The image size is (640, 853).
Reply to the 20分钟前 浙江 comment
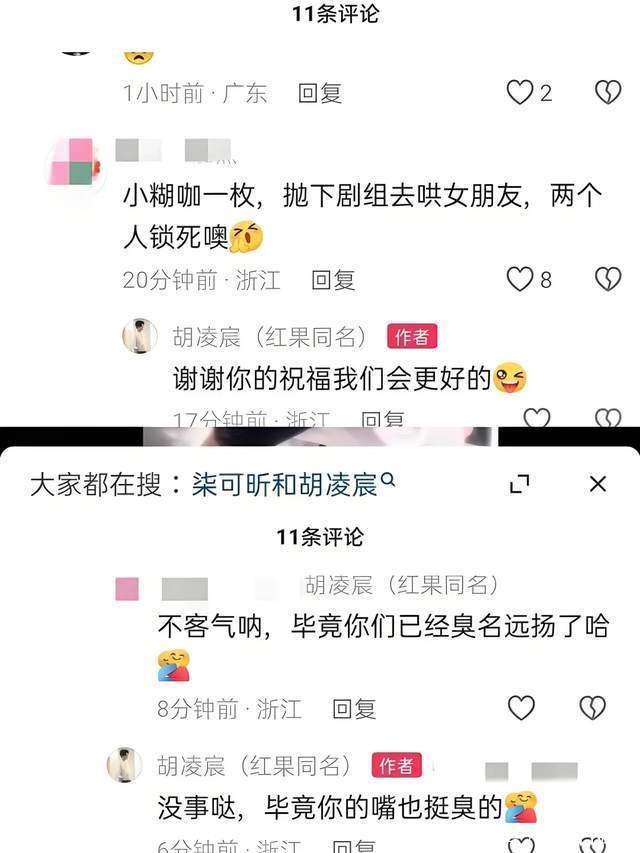[333, 280]
